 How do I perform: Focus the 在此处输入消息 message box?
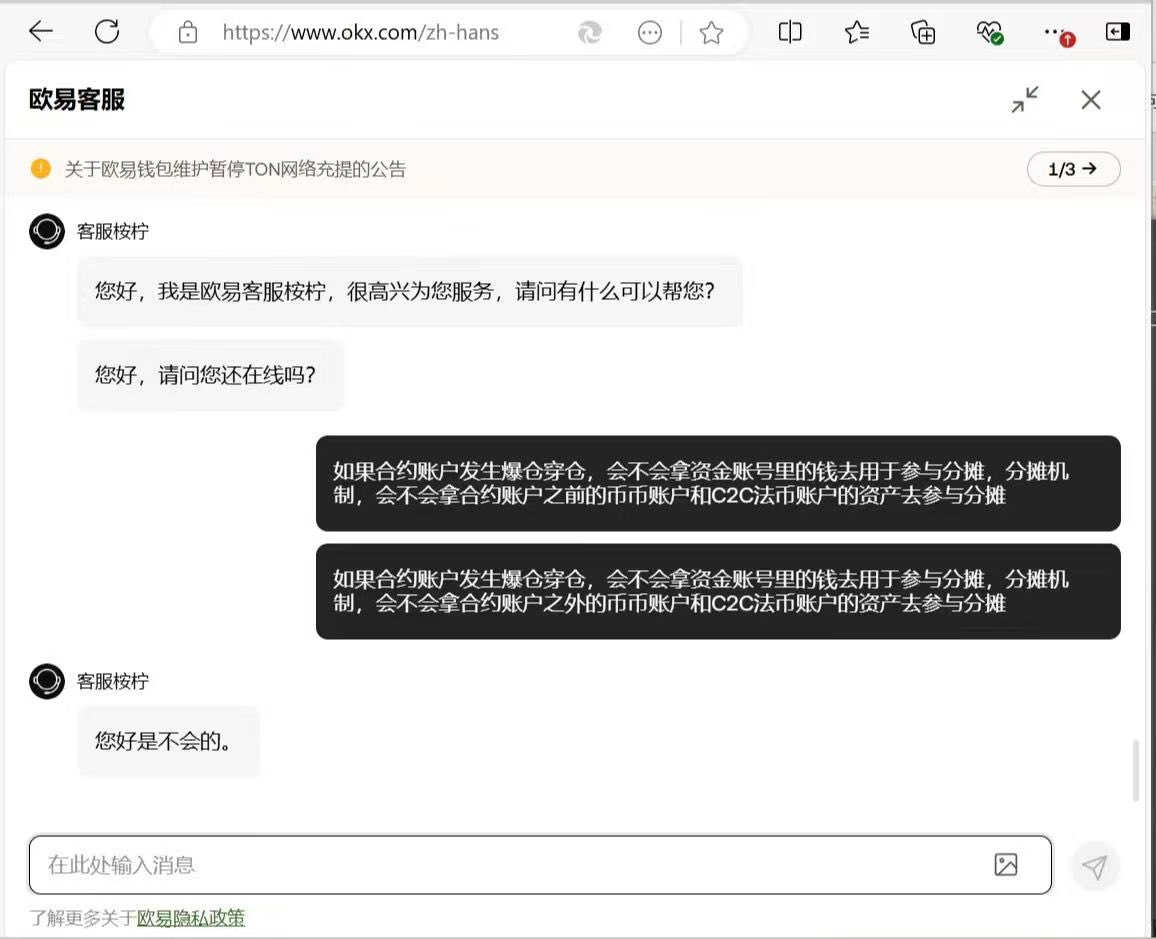pos(540,865)
